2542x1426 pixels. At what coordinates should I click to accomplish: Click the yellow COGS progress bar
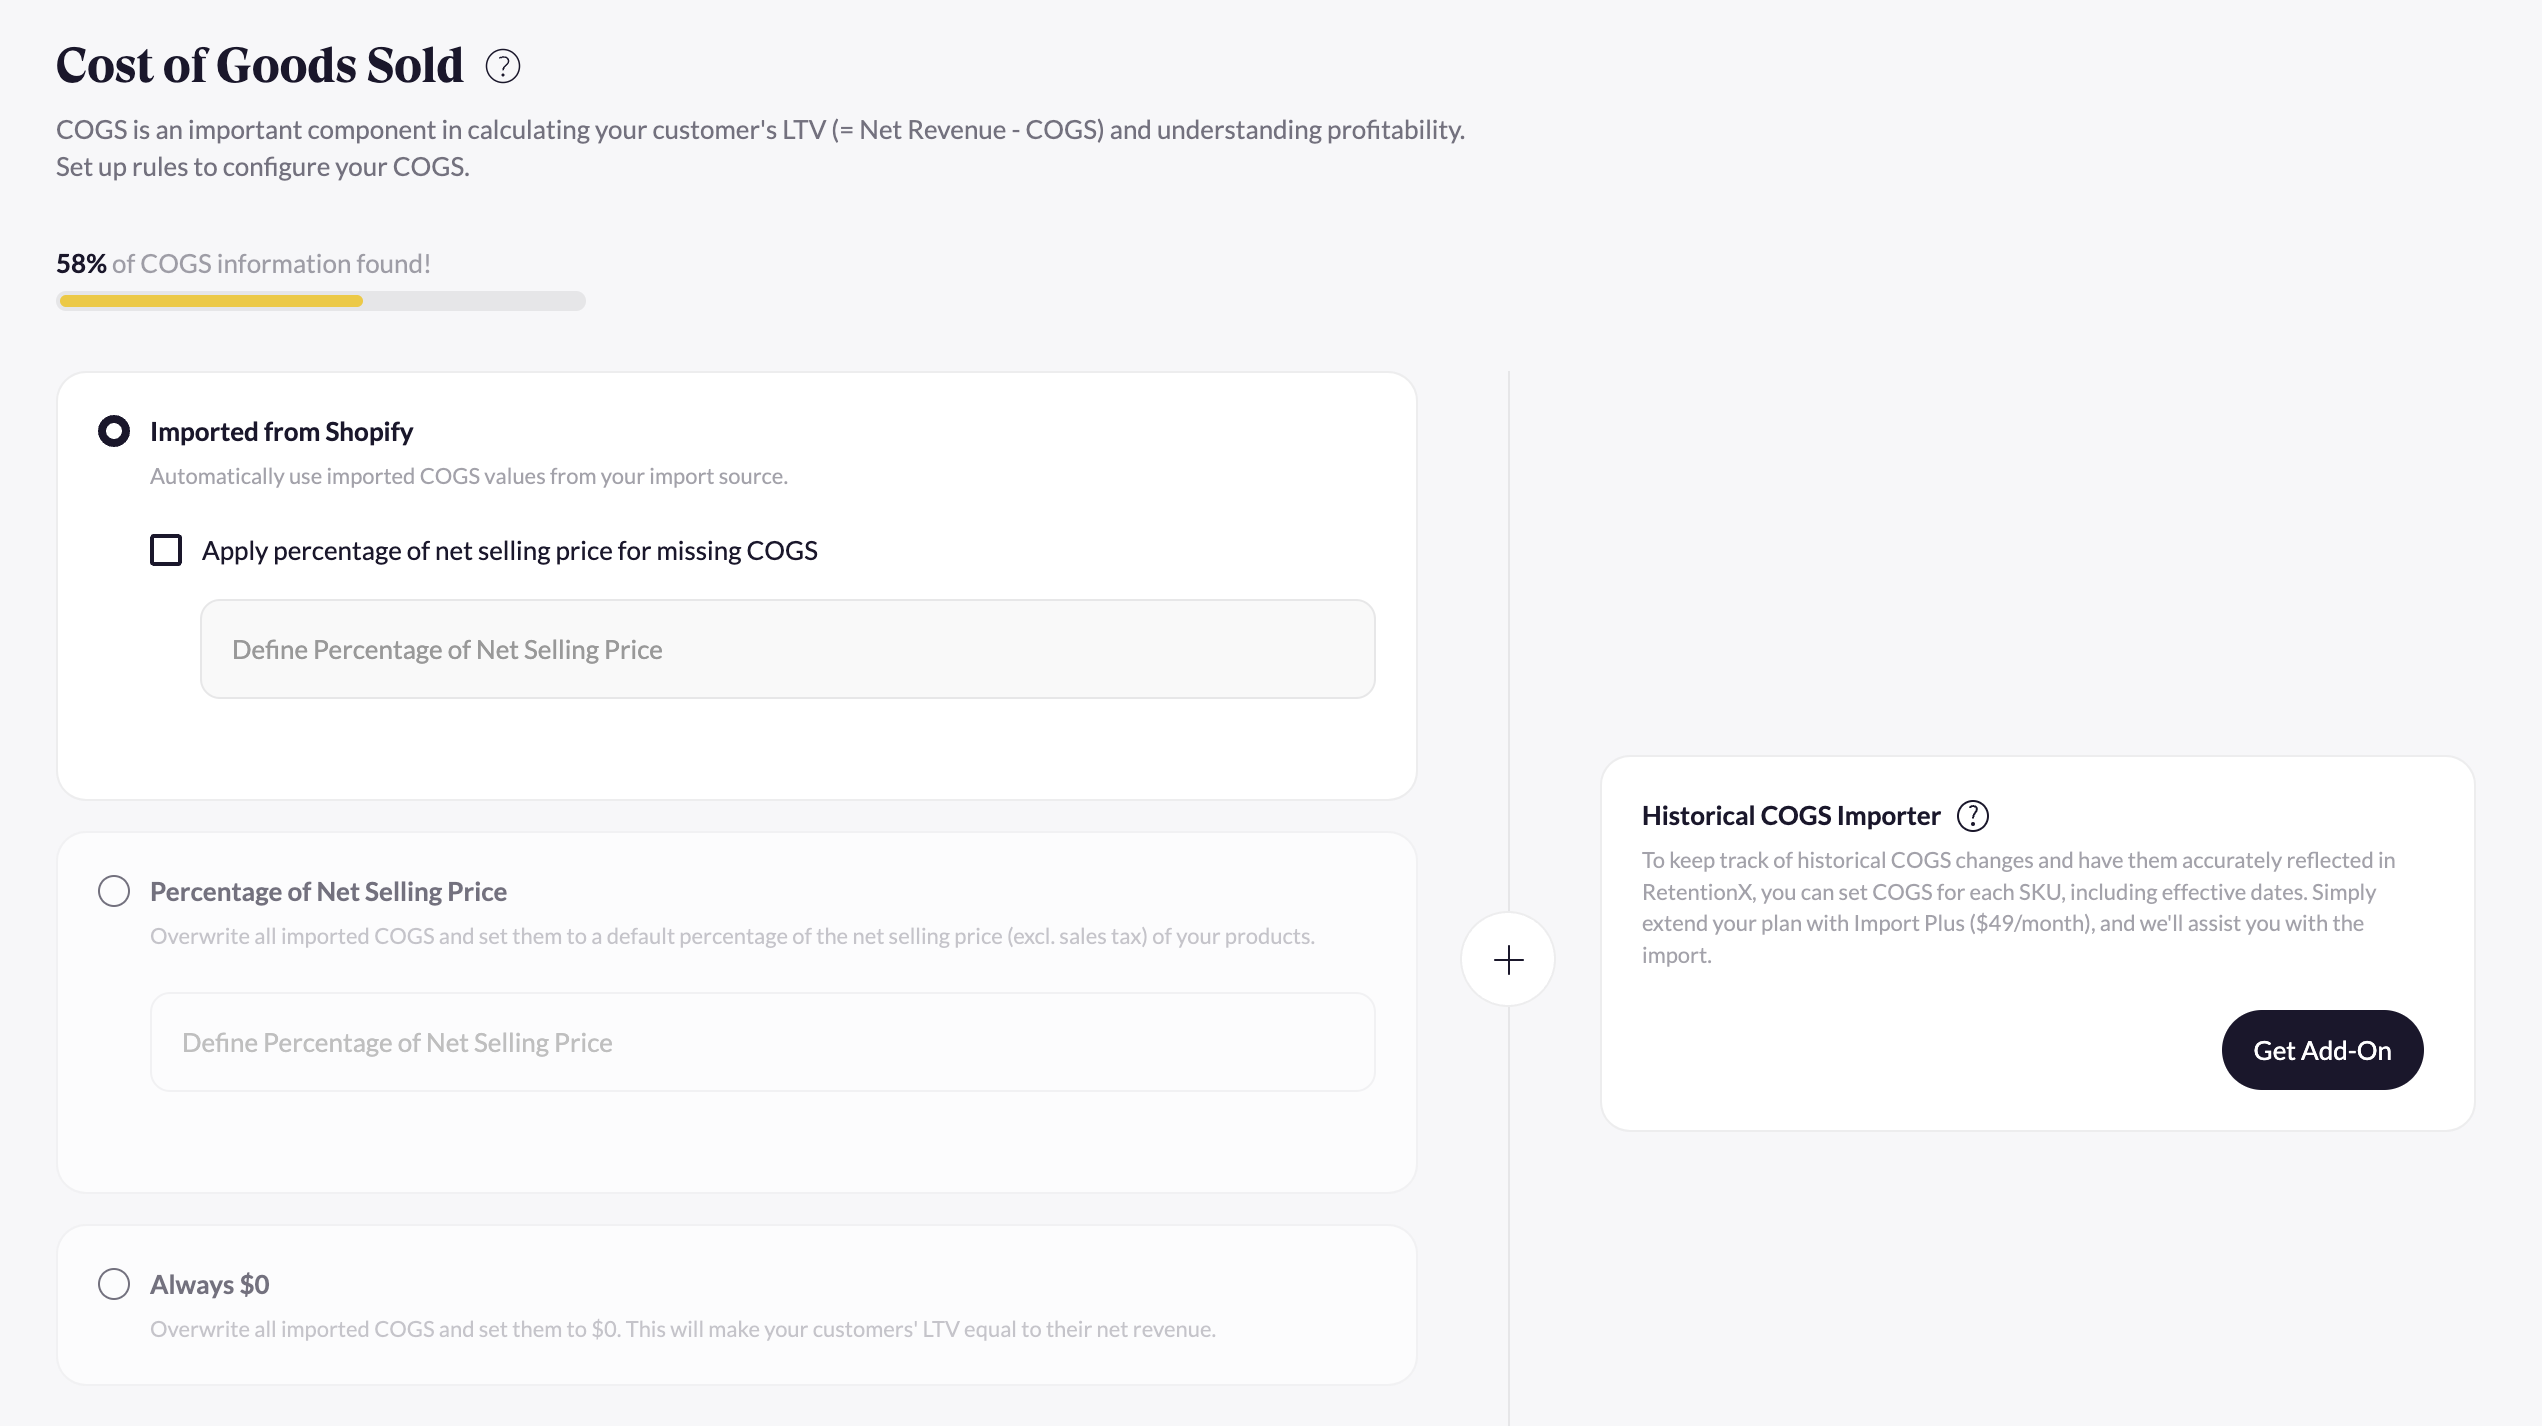(x=210, y=300)
